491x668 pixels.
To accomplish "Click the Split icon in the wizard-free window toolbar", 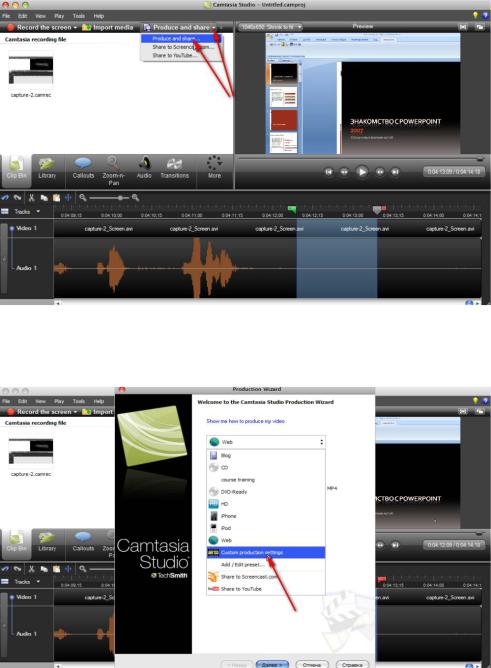I will click(x=68, y=198).
